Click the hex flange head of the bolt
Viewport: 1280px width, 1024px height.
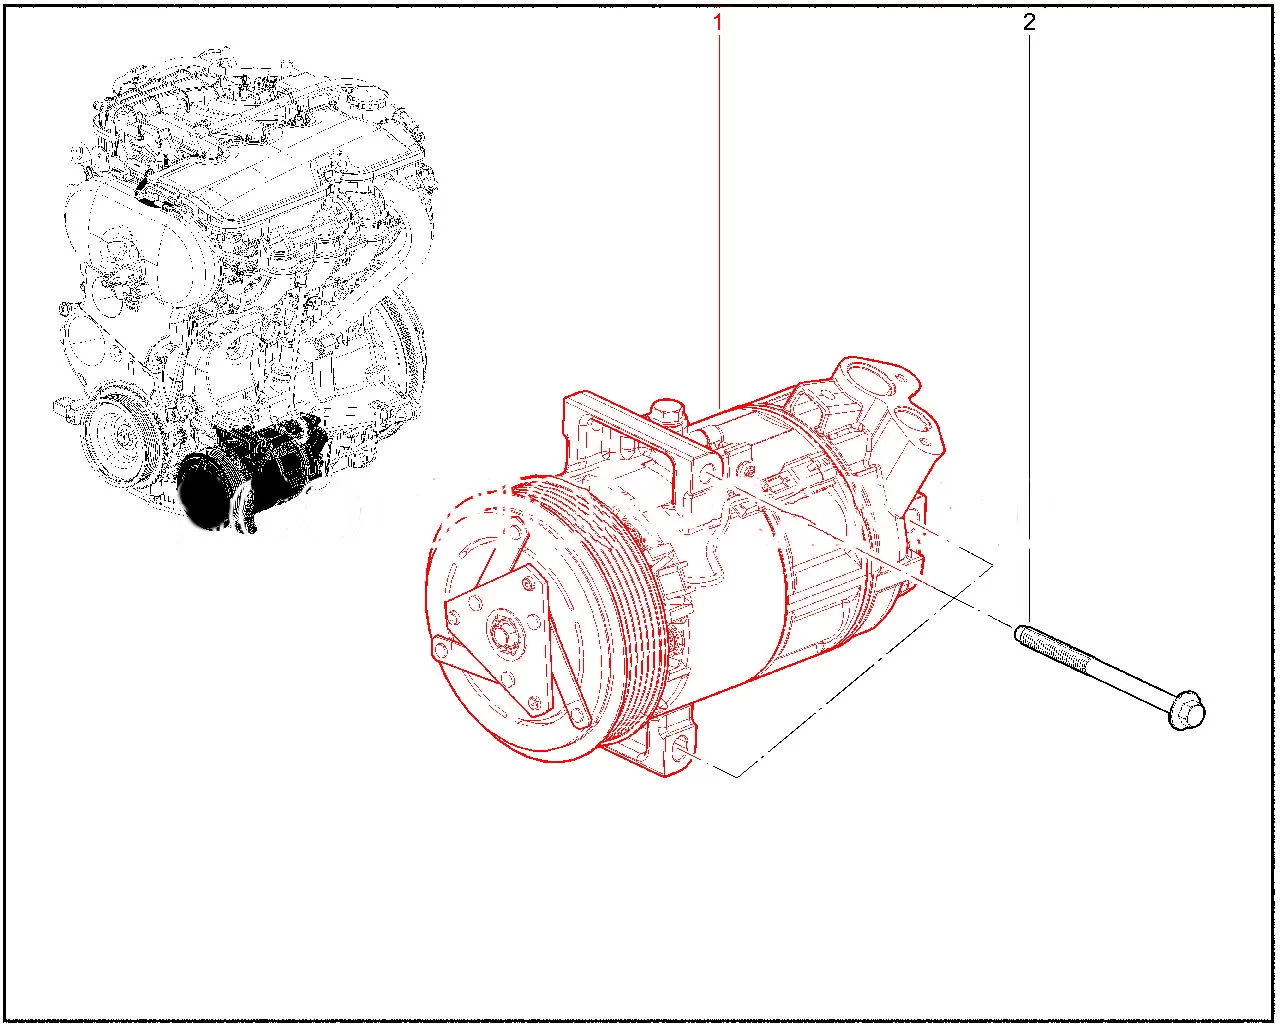1188,712
